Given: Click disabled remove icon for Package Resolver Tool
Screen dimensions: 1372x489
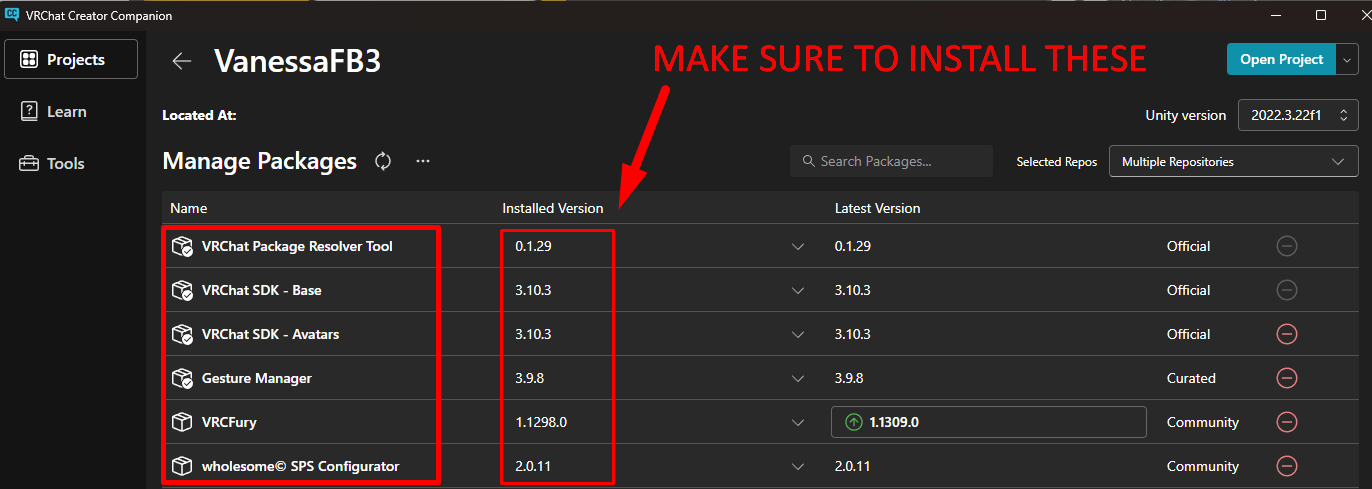Looking at the screenshot, I should tap(1287, 246).
